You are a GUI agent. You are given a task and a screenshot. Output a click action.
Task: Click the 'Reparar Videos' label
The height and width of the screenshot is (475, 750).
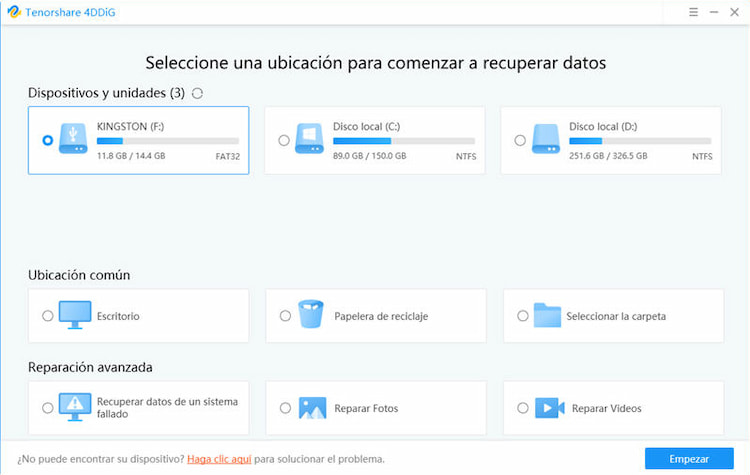pyautogui.click(x=607, y=409)
